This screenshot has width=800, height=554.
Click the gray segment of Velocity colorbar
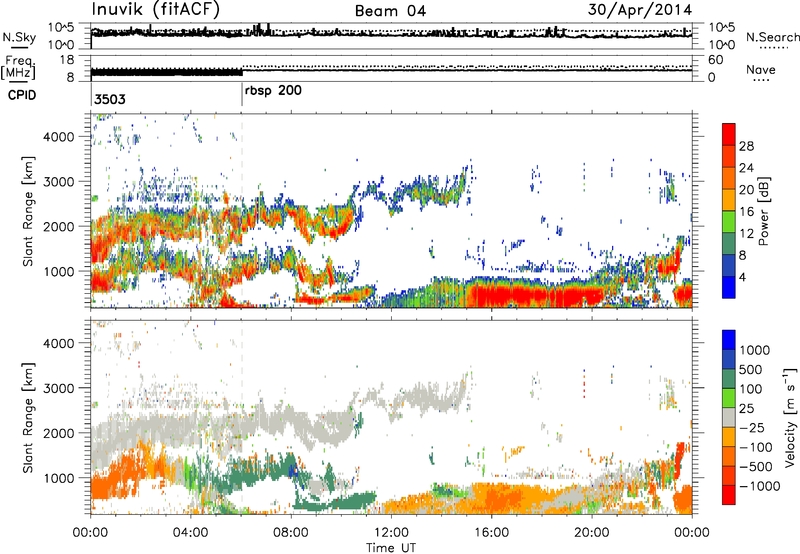(729, 418)
